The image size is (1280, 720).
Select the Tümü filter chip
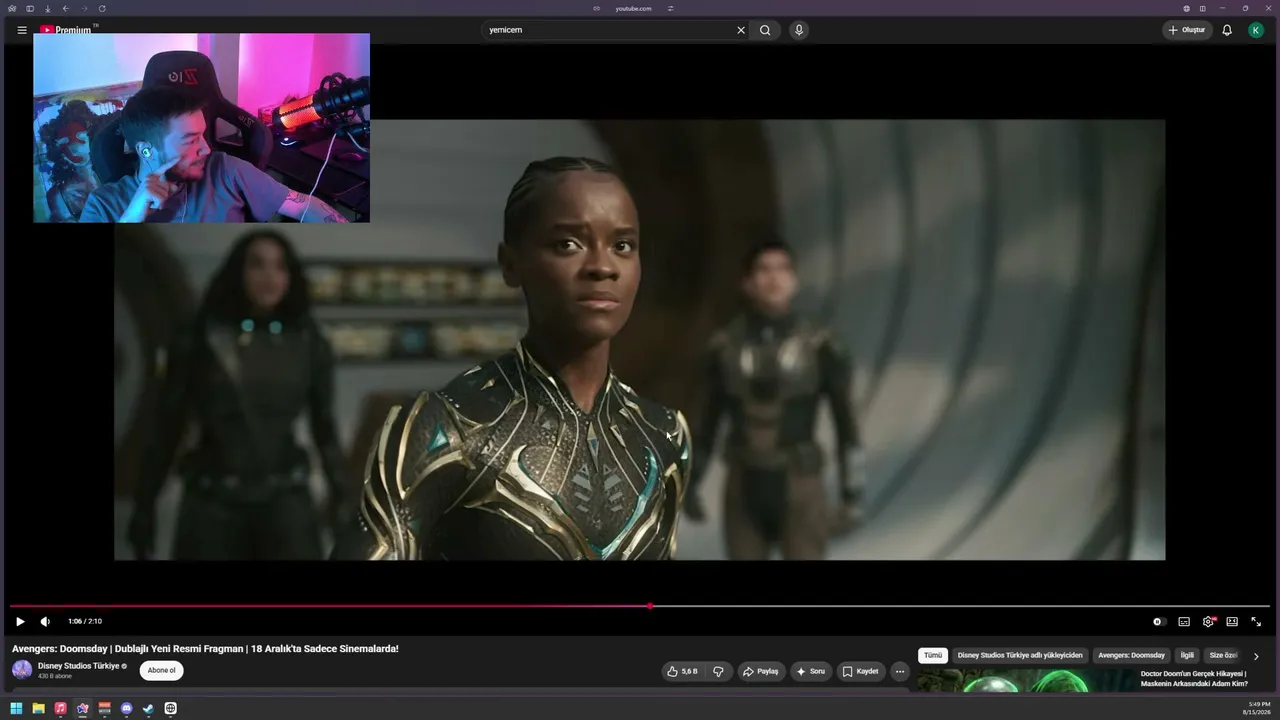pyautogui.click(x=933, y=655)
